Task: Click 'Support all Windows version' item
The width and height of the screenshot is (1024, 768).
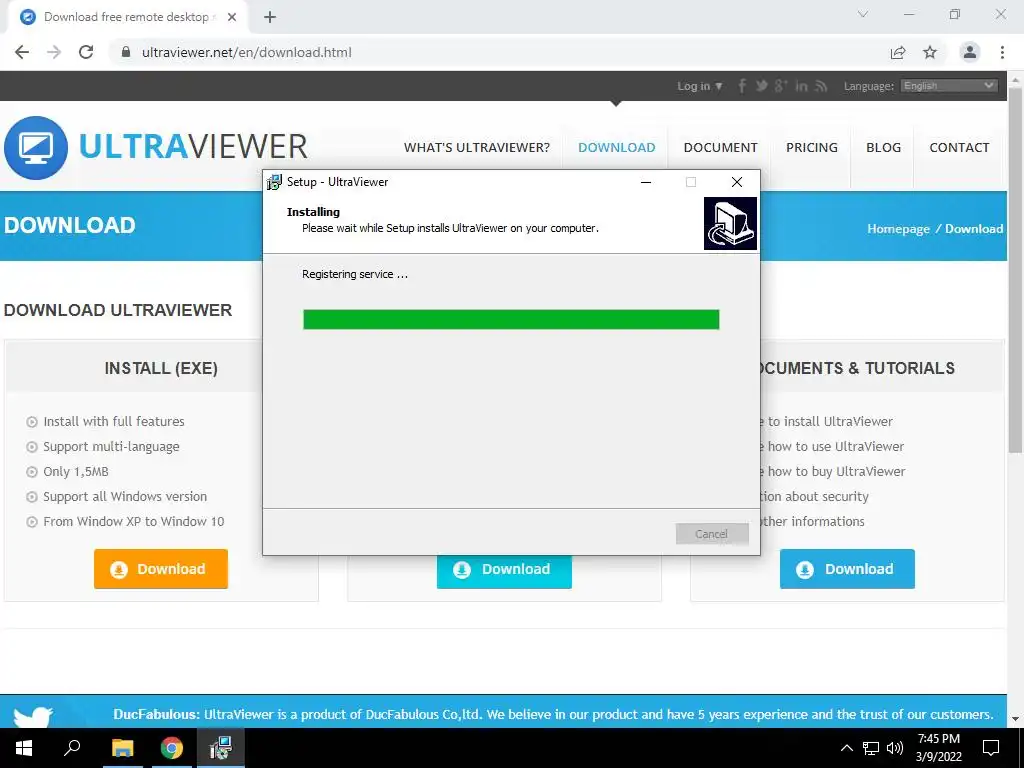Action: pos(125,496)
